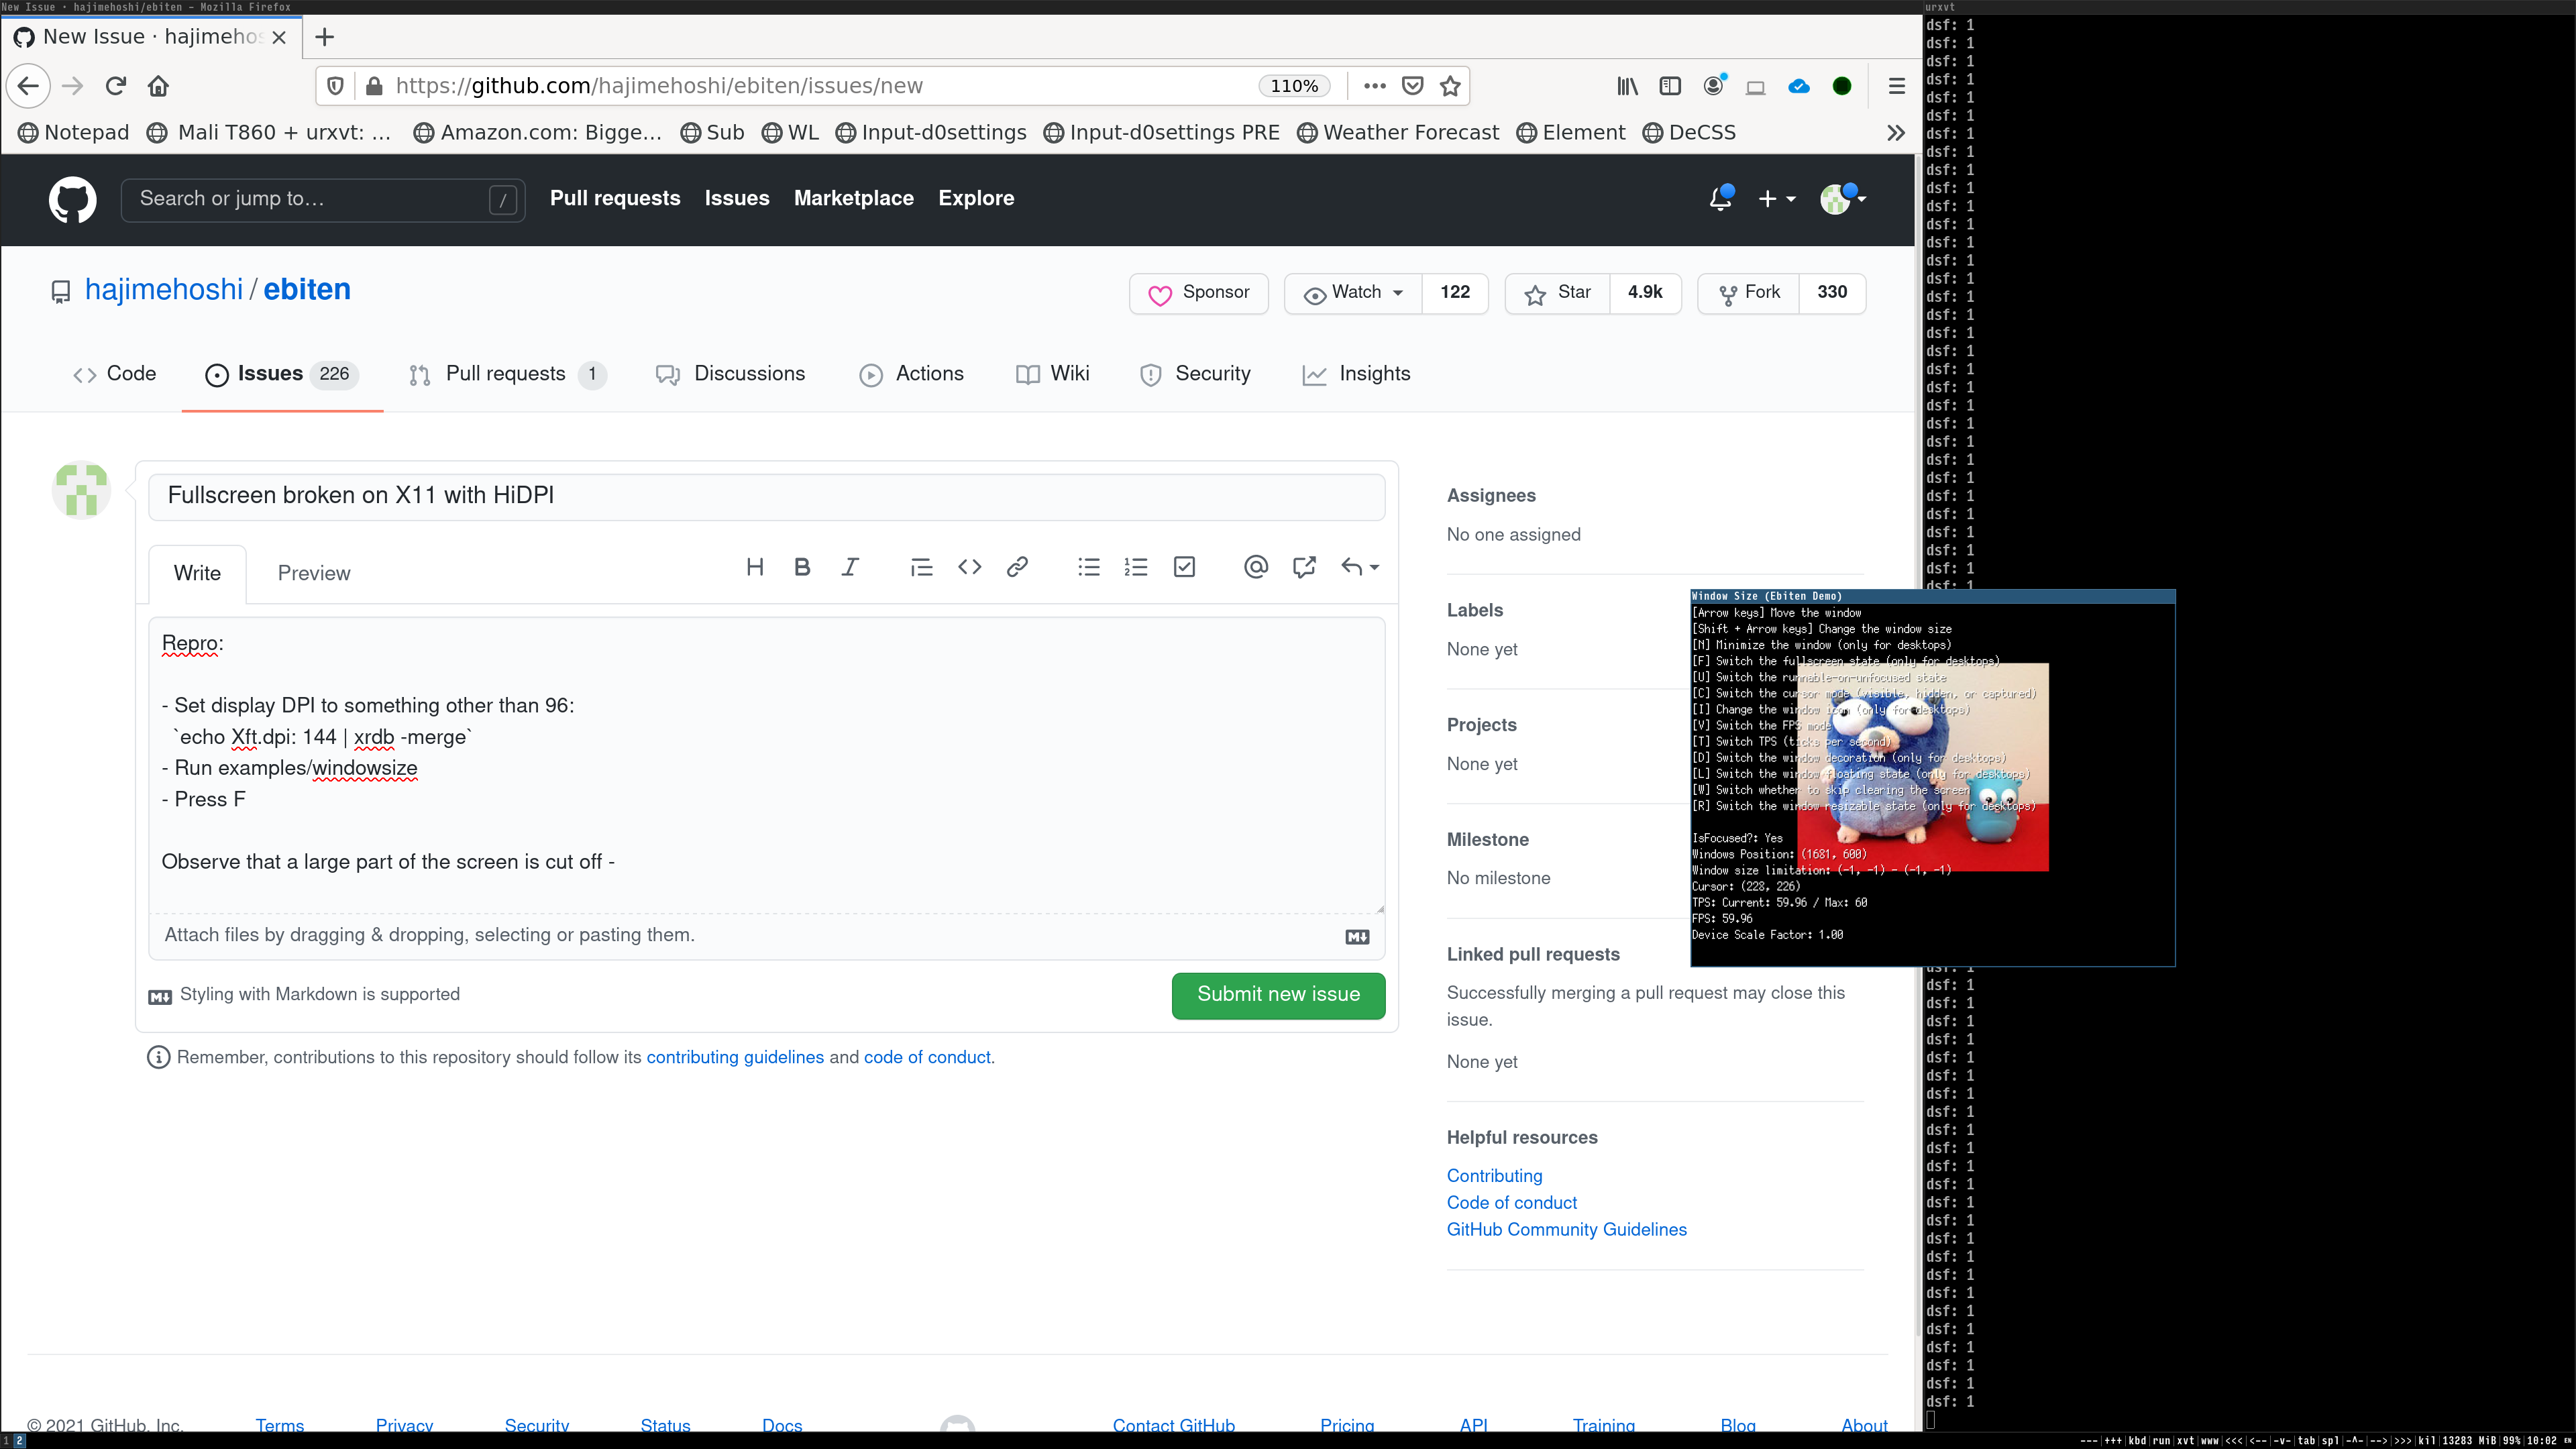Open GitHub notifications bell

tap(1720, 198)
